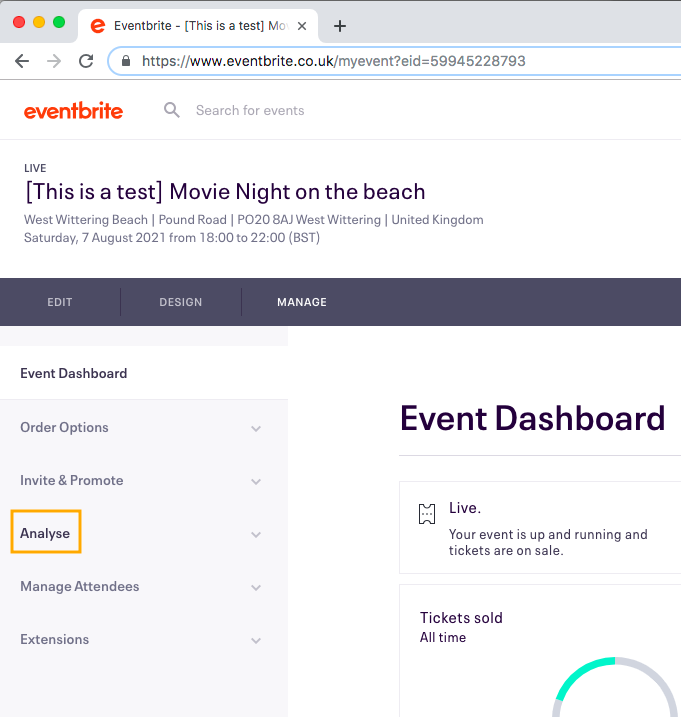Expand Invite & Promote chevron
Image resolution: width=681 pixels, height=717 pixels.
click(x=256, y=482)
